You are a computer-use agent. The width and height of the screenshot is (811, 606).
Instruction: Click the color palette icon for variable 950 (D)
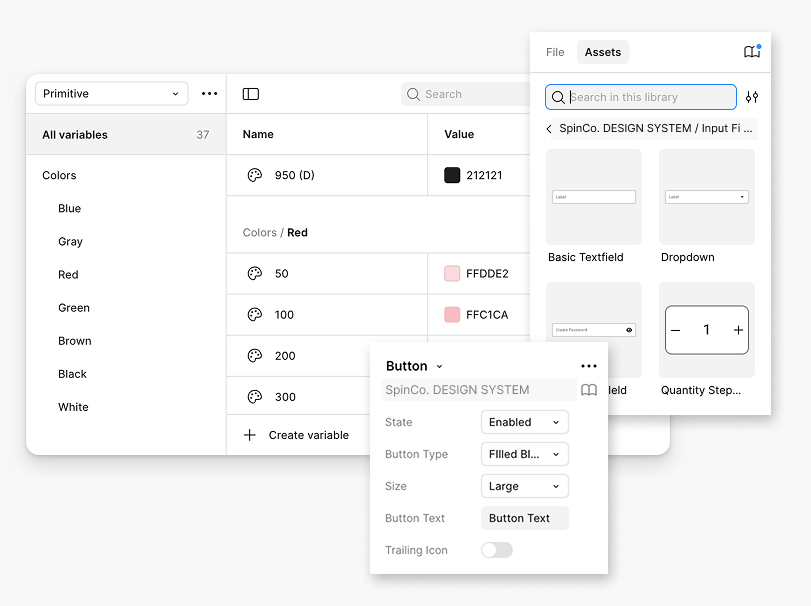[254, 175]
